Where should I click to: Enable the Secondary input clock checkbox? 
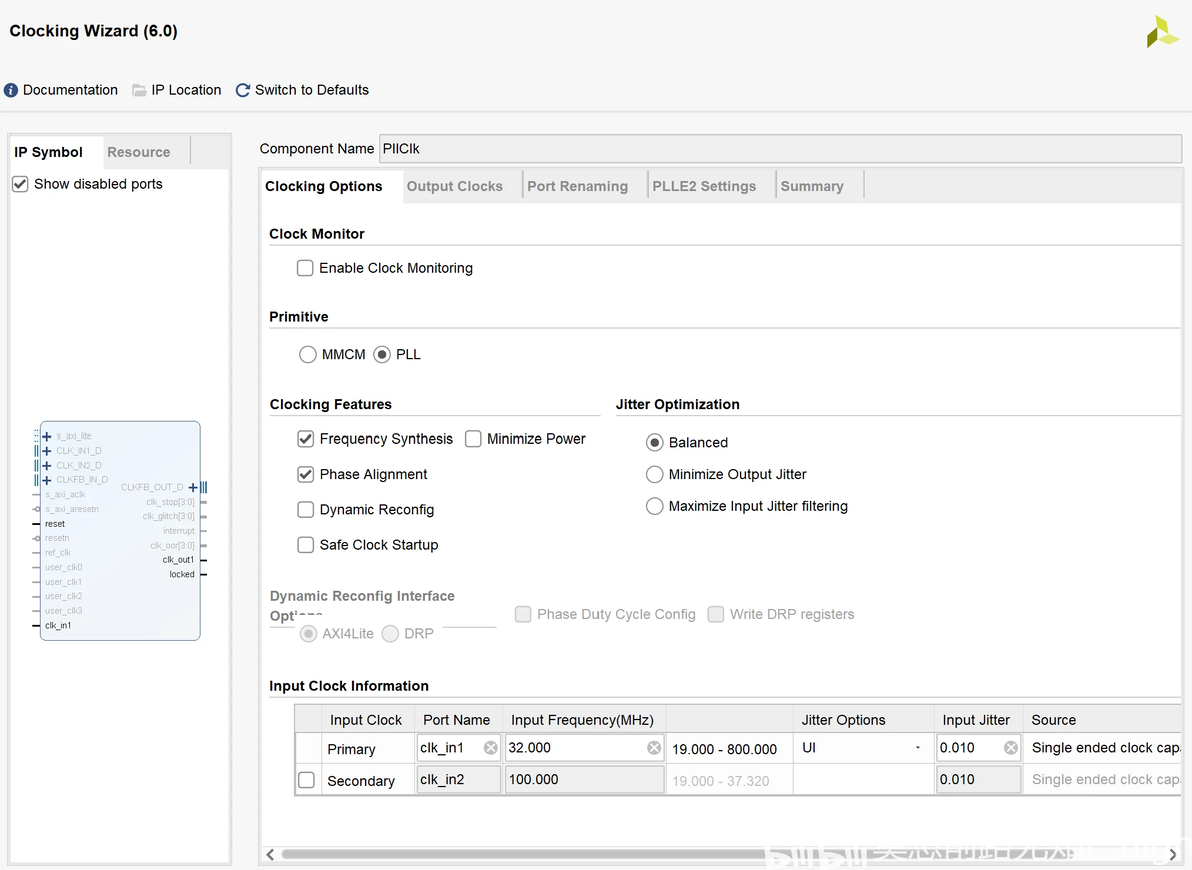click(307, 780)
